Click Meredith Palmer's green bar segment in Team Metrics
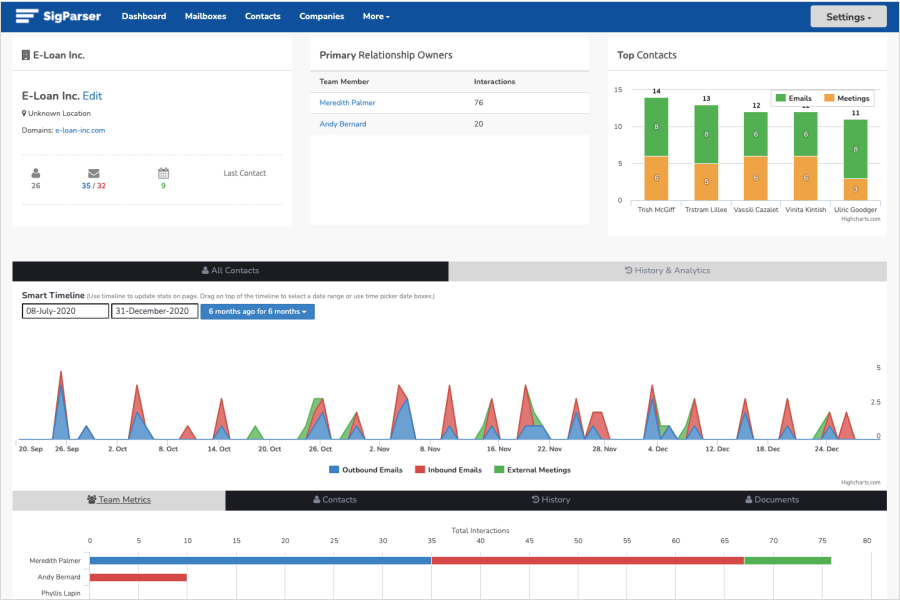 click(x=788, y=560)
